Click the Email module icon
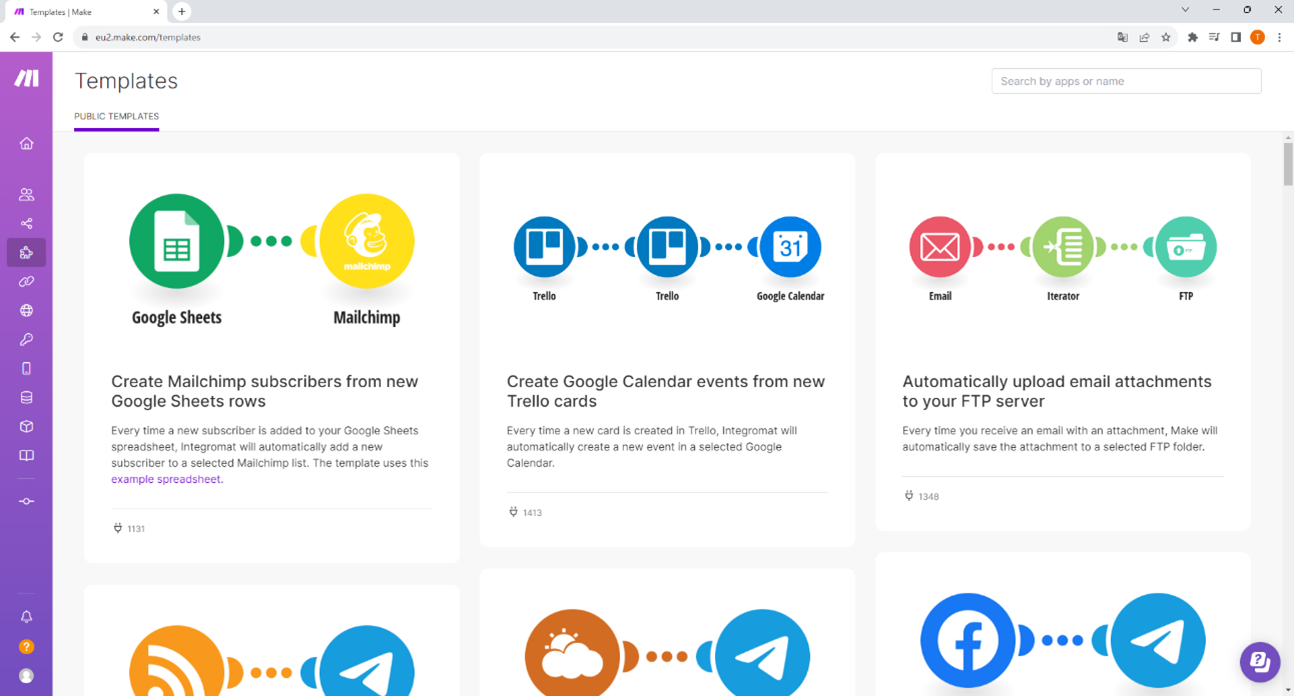Image resolution: width=1294 pixels, height=696 pixels. coord(940,247)
